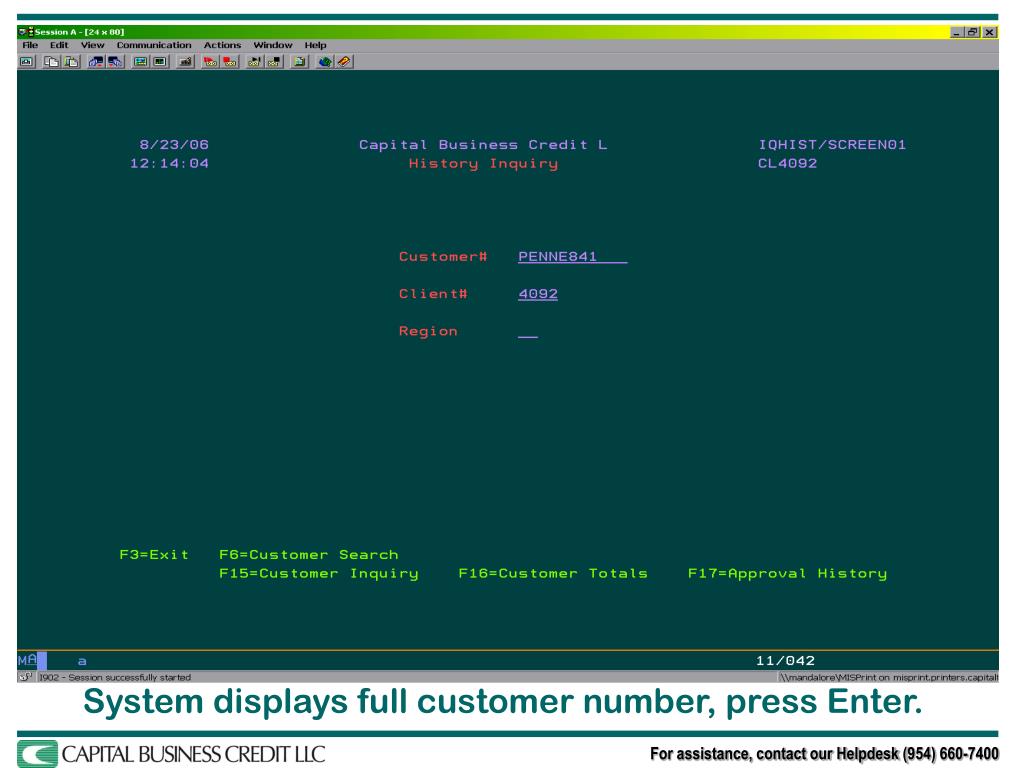Click the 8/23/06 date text
1024x768 pixels.
coord(174,145)
